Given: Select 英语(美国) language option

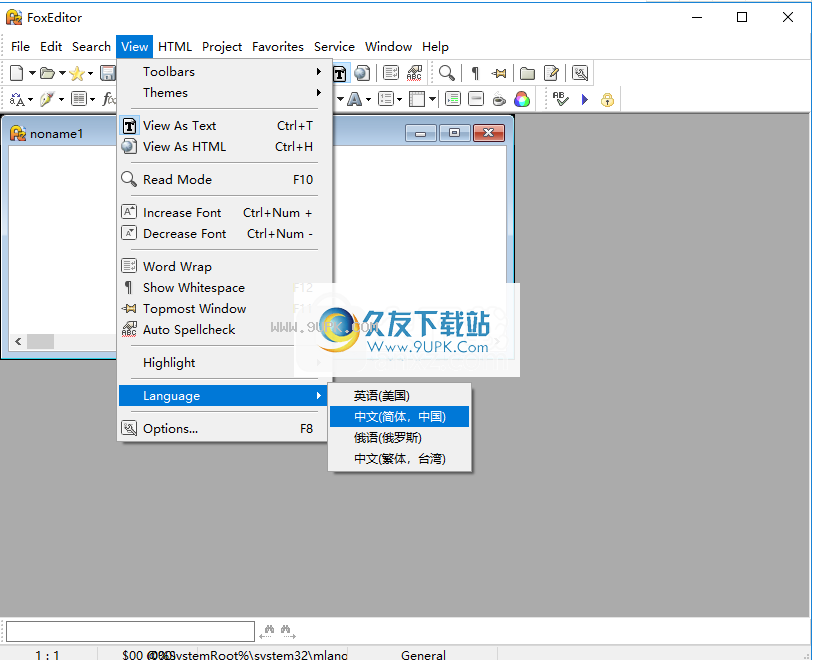Looking at the screenshot, I should pos(400,396).
